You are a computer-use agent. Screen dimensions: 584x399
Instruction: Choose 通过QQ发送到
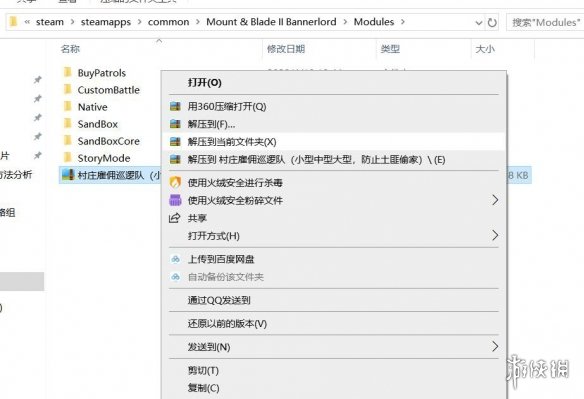point(334,300)
